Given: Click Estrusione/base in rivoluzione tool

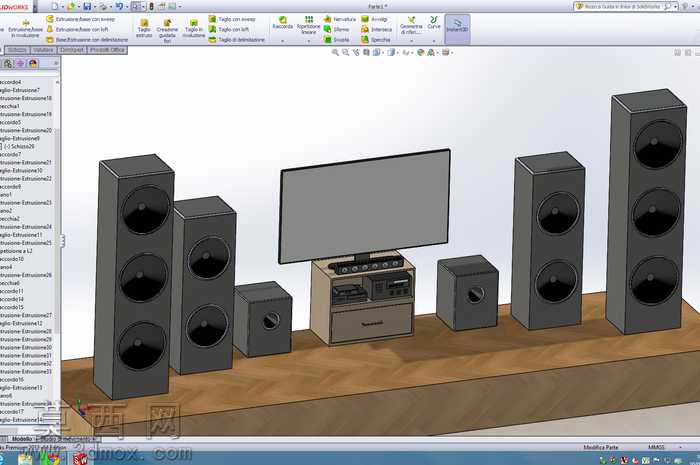Looking at the screenshot, I should (25, 29).
